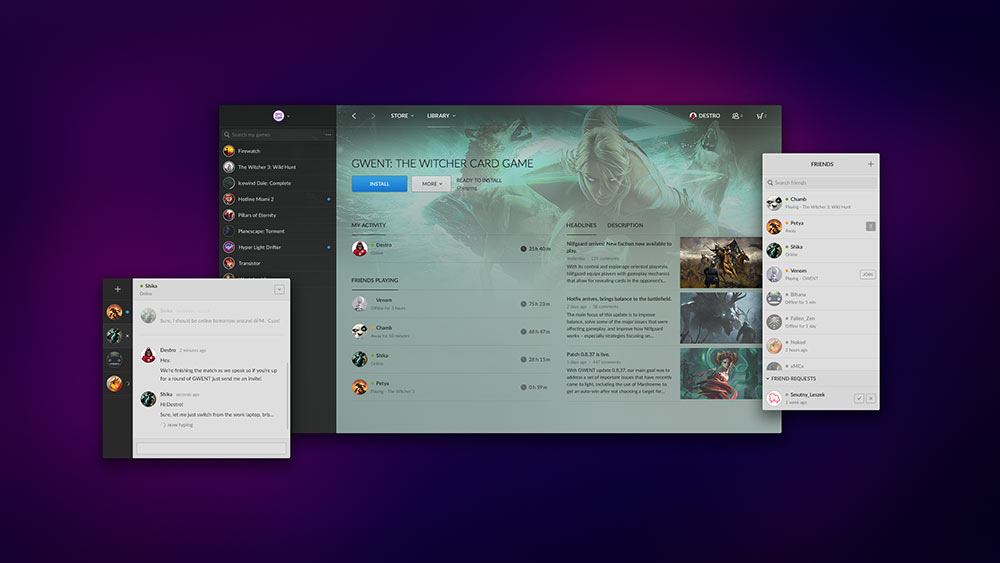1000x563 pixels.
Task: Open the three-dots options beside game search
Action: click(x=328, y=135)
